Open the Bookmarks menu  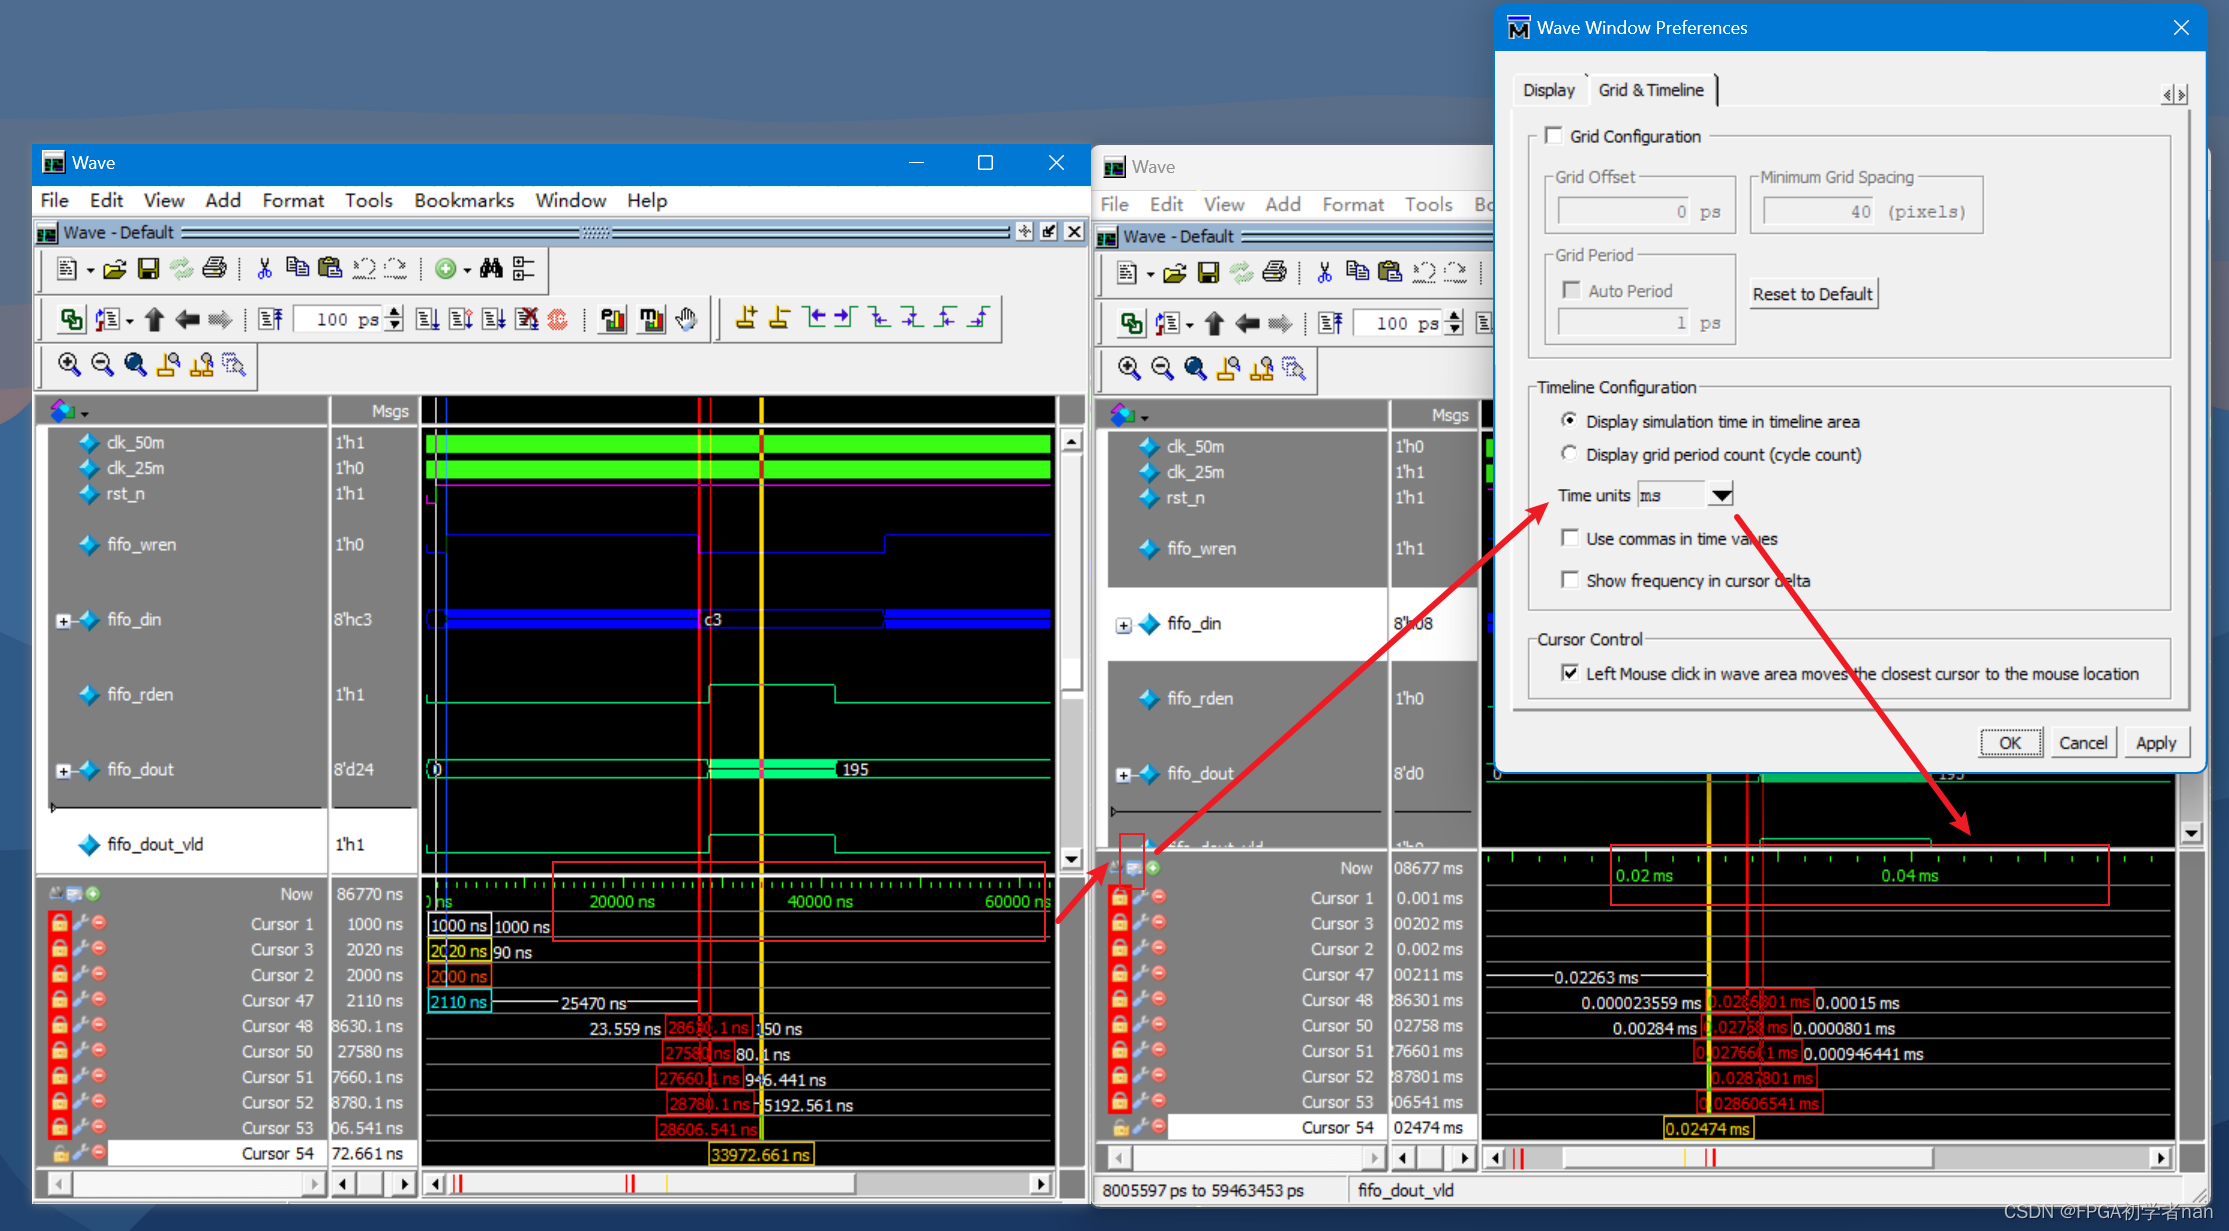464,200
